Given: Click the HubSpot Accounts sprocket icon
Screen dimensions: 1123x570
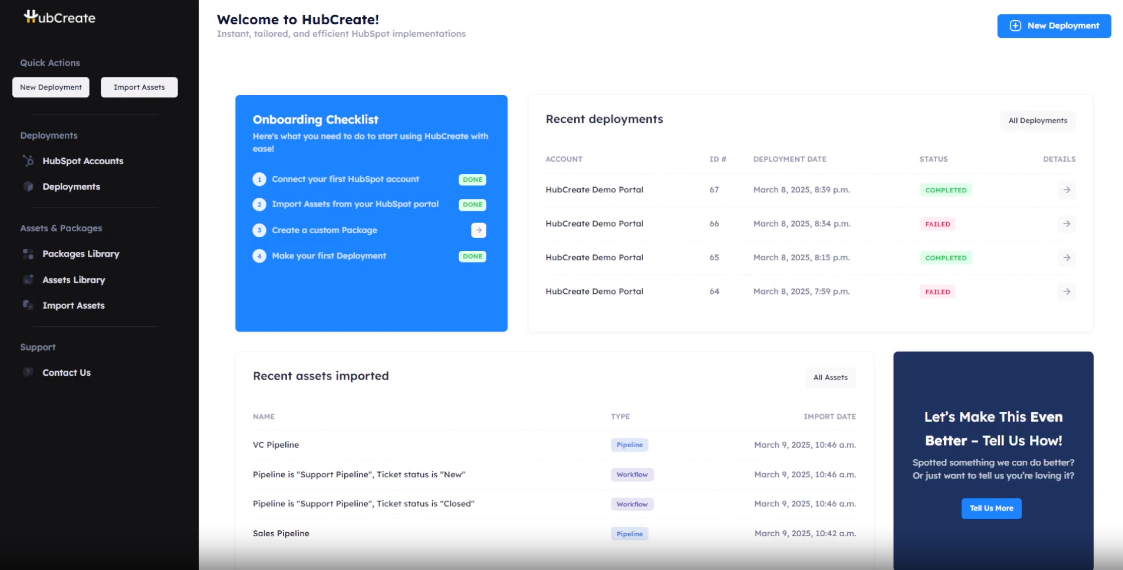Looking at the screenshot, I should pyautogui.click(x=28, y=160).
